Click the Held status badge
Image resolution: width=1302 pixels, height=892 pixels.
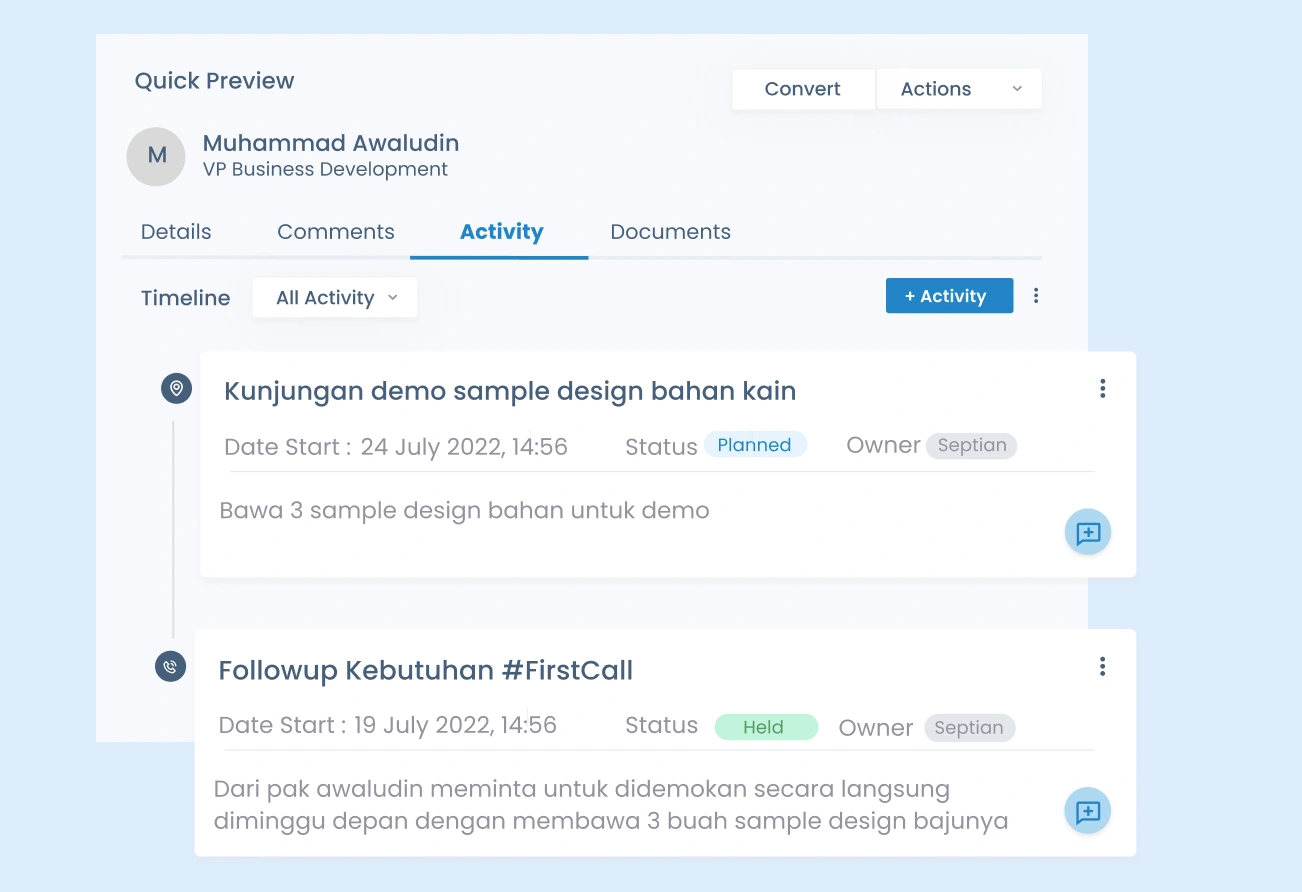[x=766, y=727]
